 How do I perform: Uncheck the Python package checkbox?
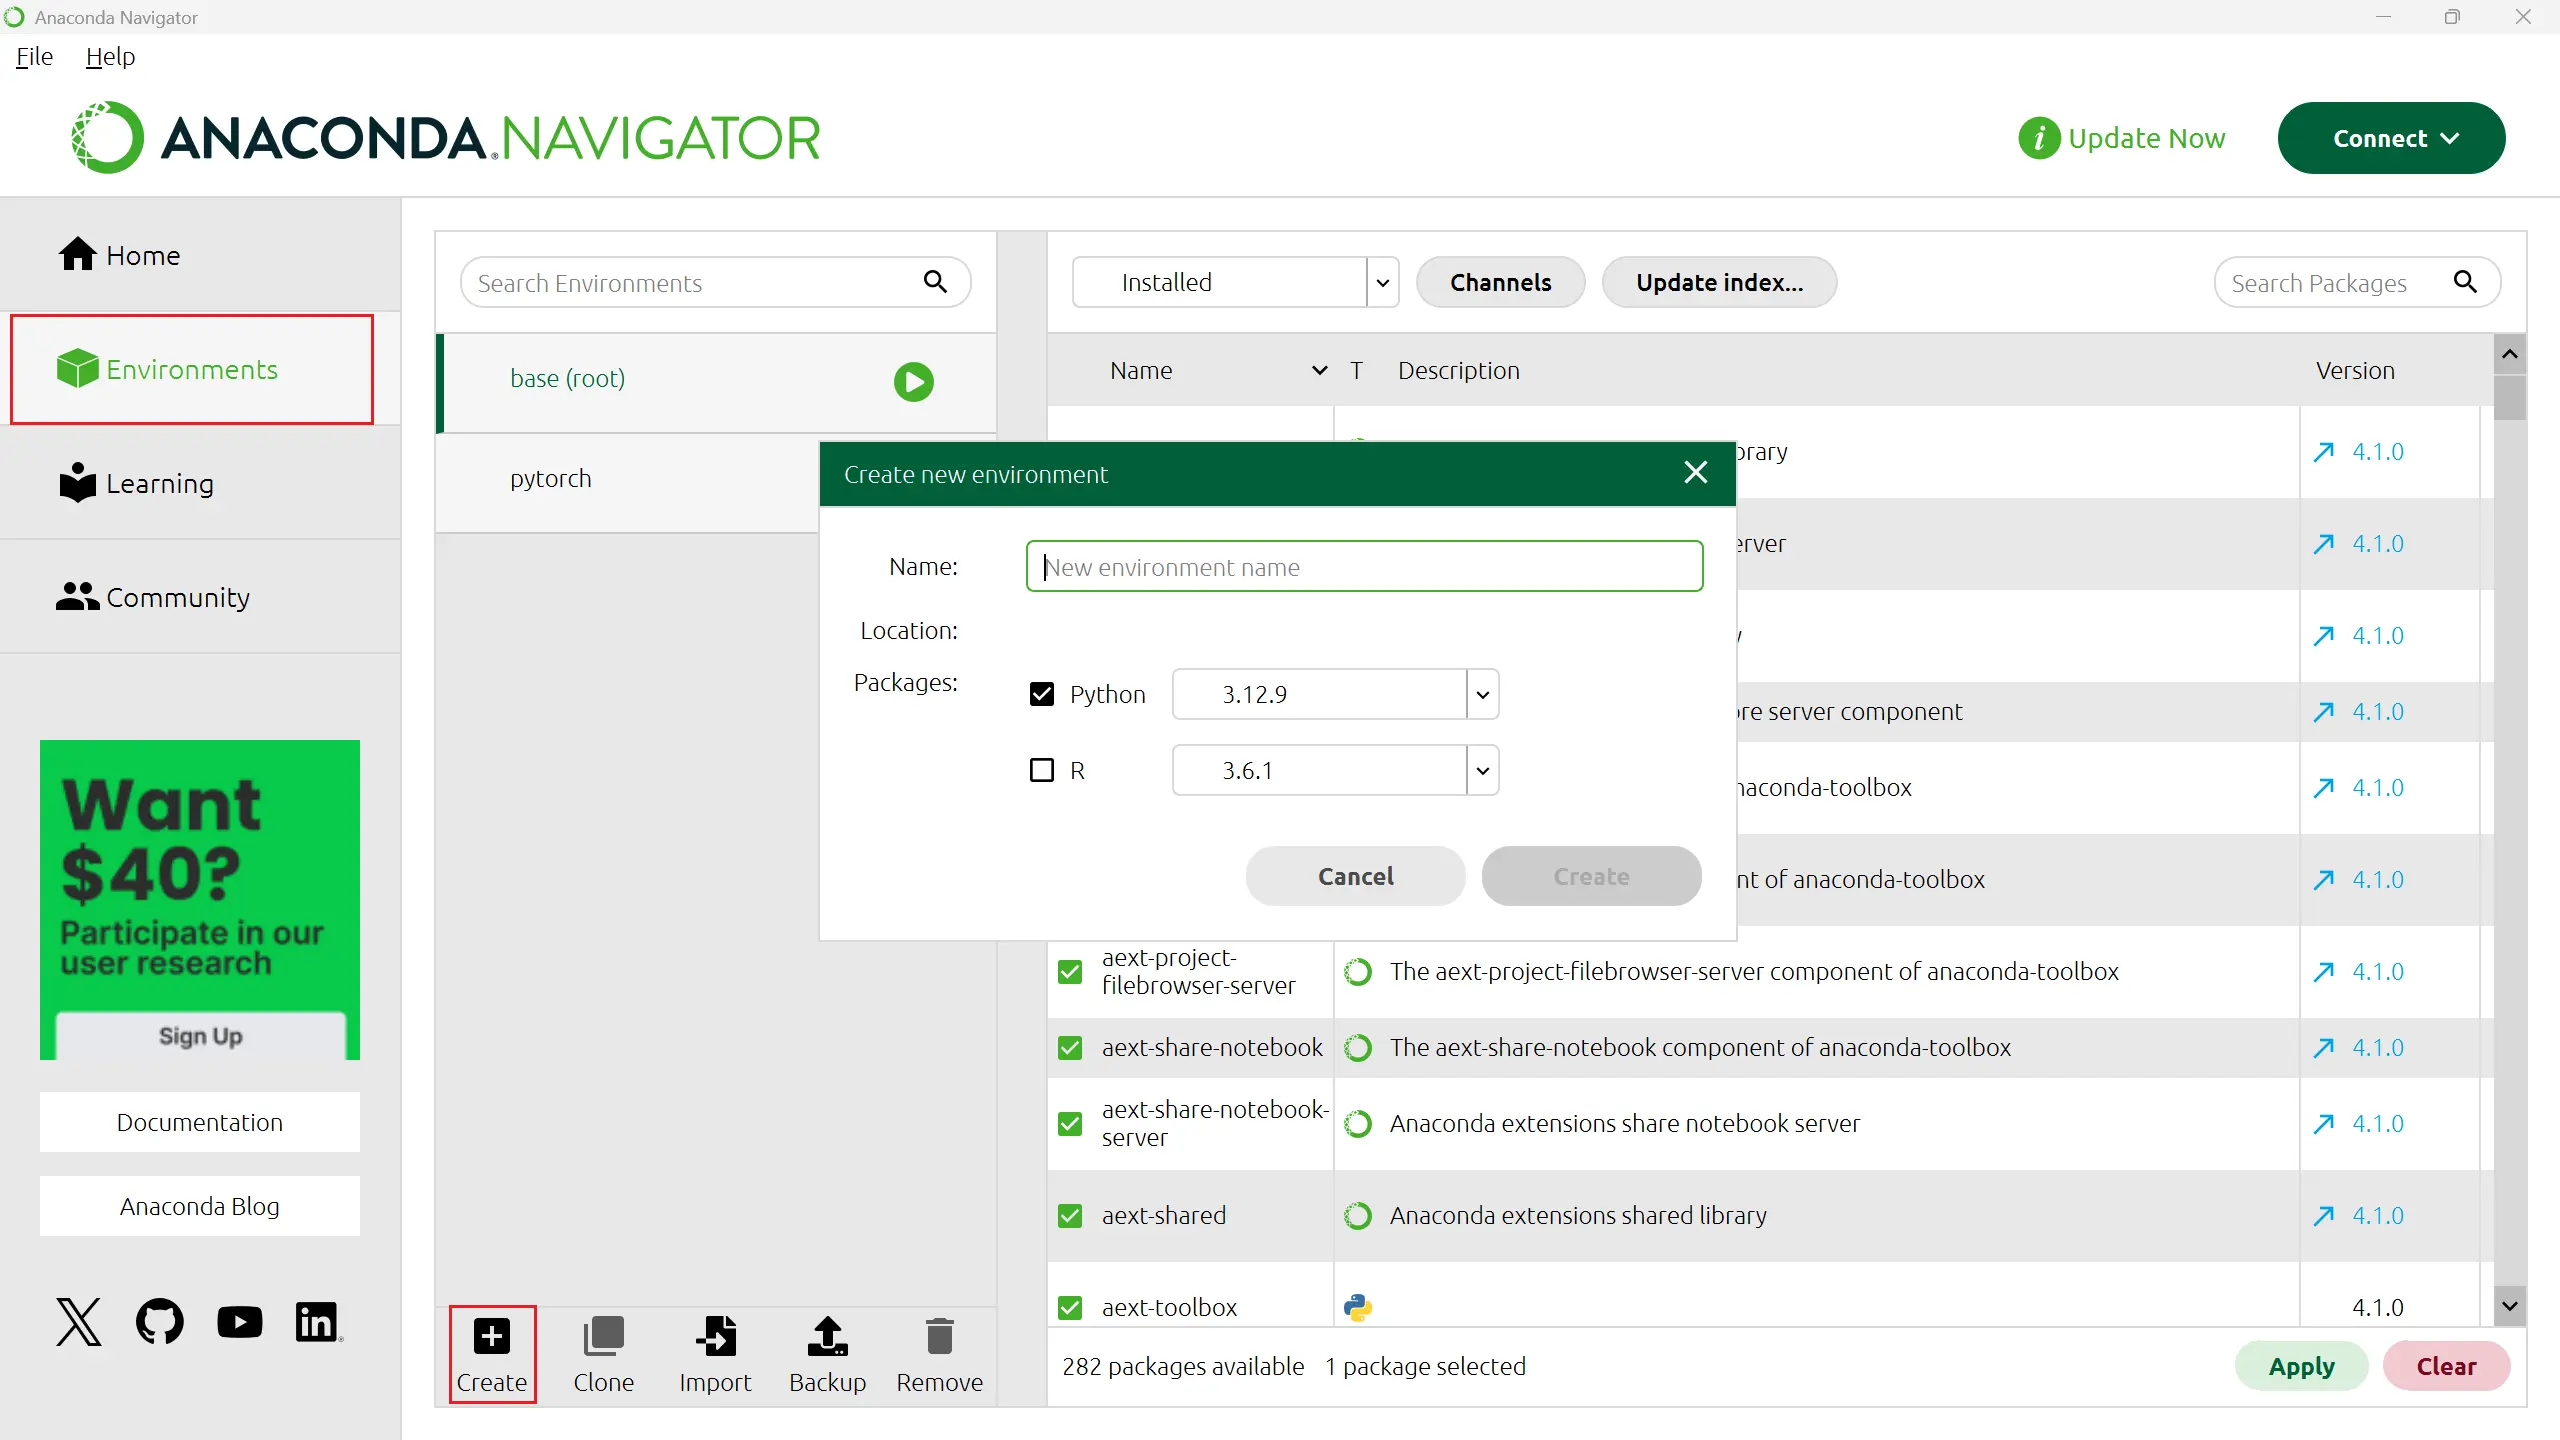point(1042,694)
